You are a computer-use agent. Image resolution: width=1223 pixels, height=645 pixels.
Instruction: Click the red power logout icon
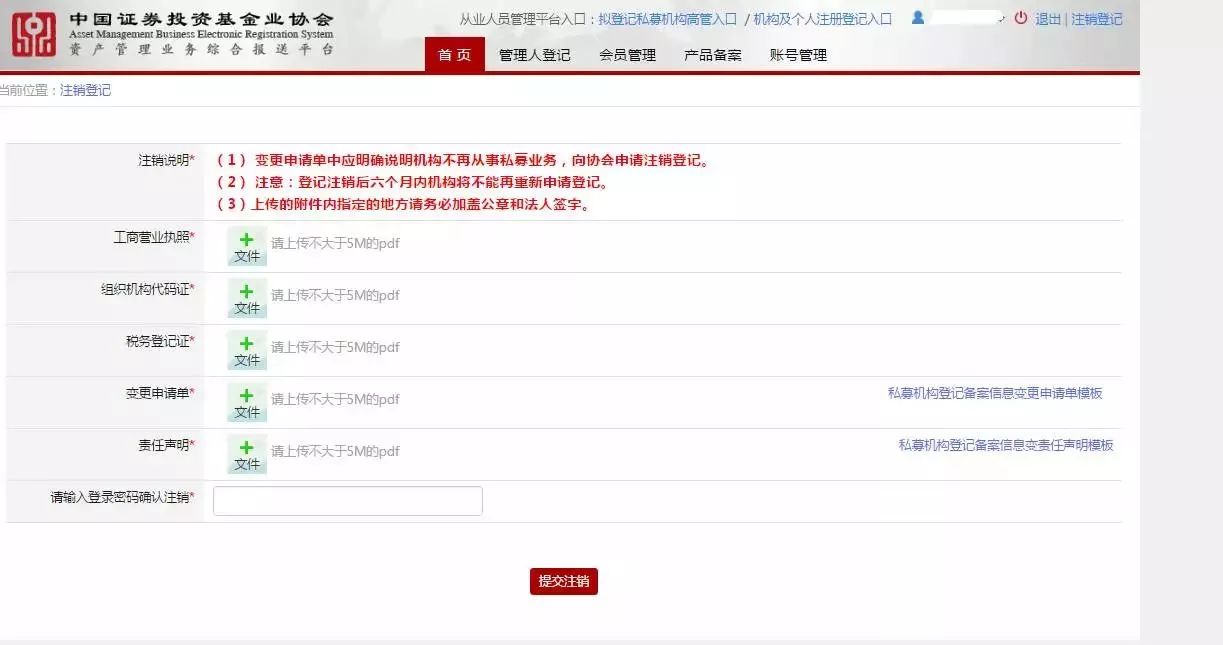coord(1020,18)
